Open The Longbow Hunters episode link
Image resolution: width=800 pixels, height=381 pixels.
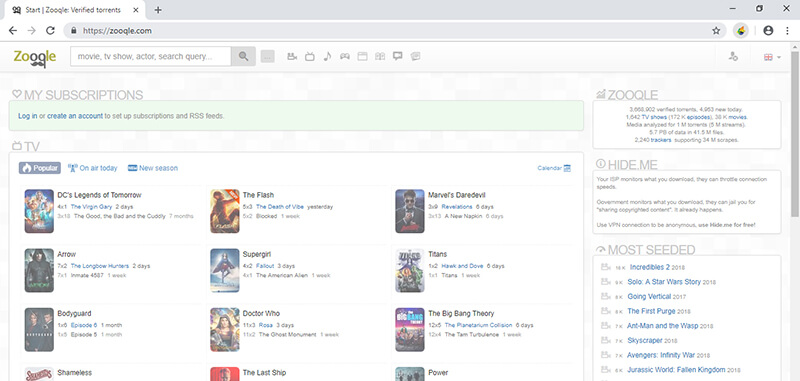[x=99, y=266]
